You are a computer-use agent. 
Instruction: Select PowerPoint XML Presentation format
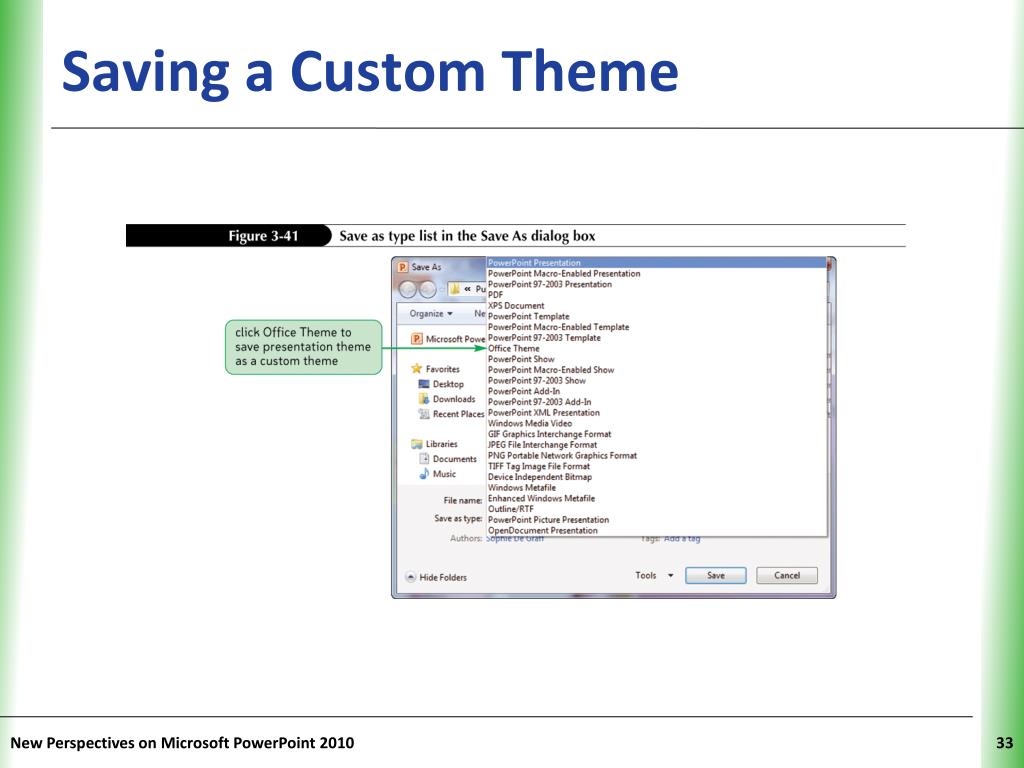click(x=656, y=413)
